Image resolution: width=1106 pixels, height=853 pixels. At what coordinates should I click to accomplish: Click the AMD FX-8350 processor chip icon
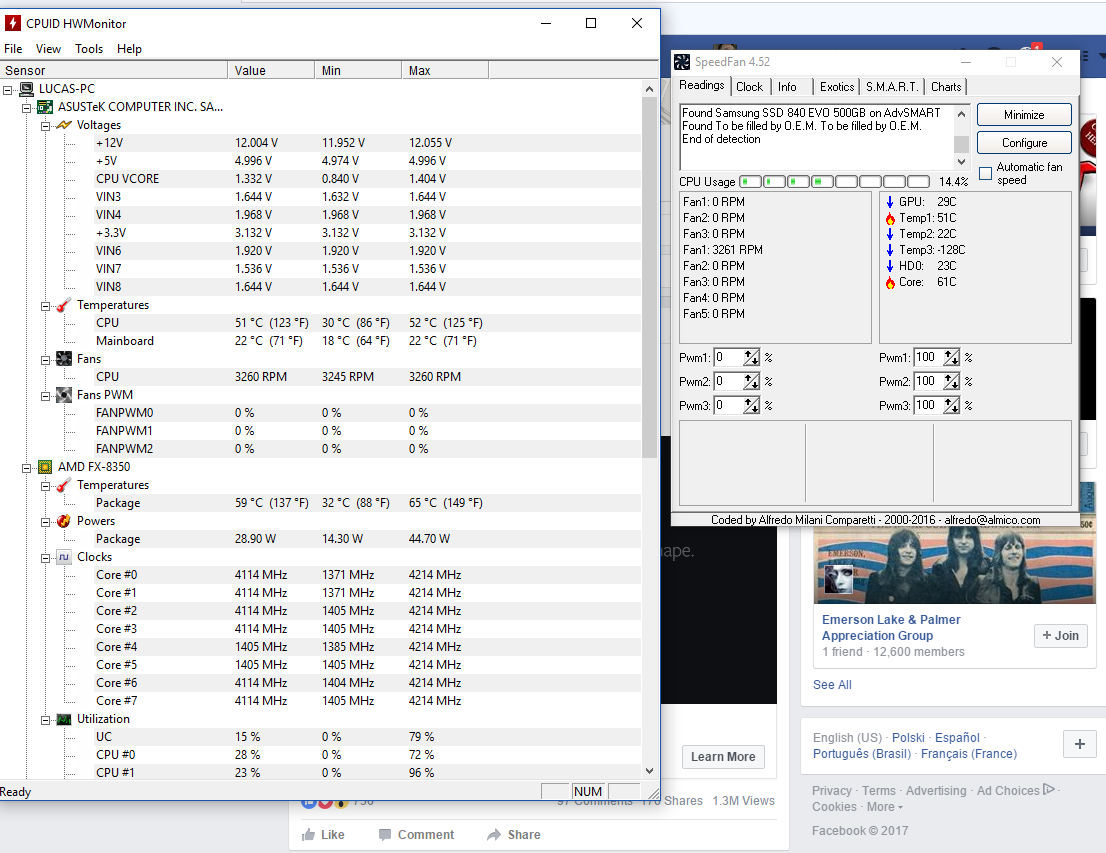point(45,466)
